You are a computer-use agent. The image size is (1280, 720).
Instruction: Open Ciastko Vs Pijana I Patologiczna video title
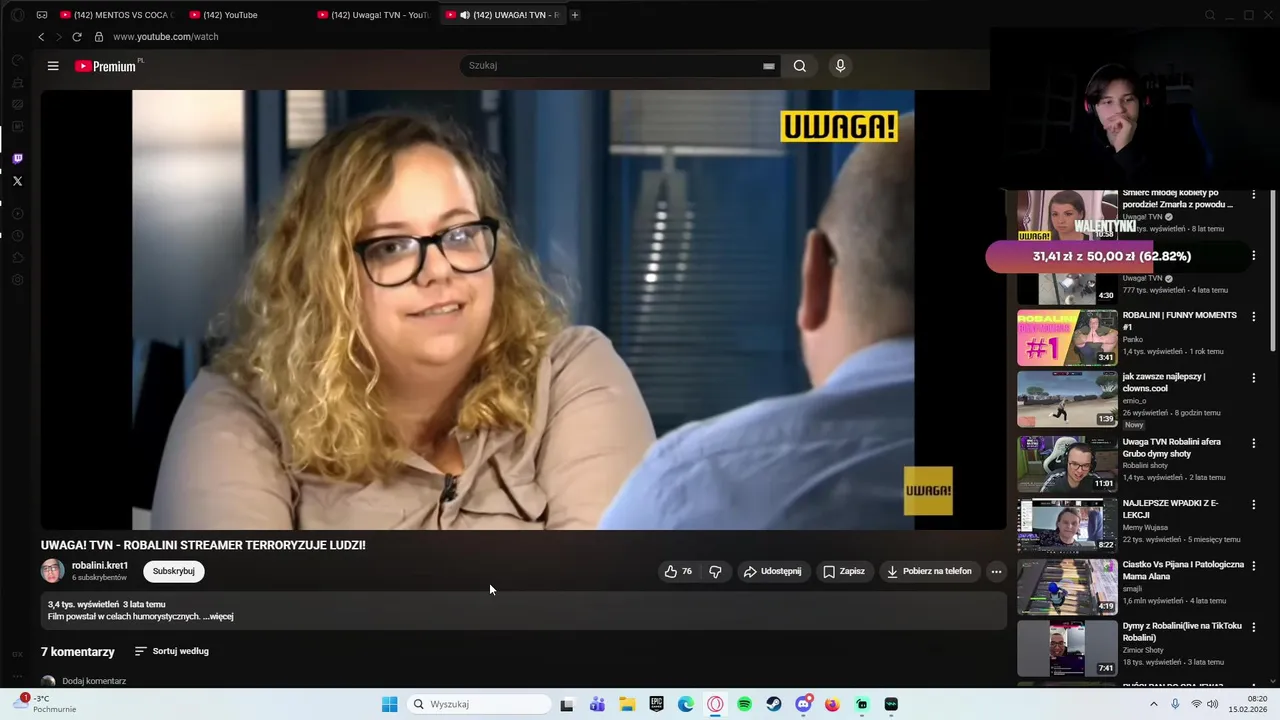(1183, 570)
